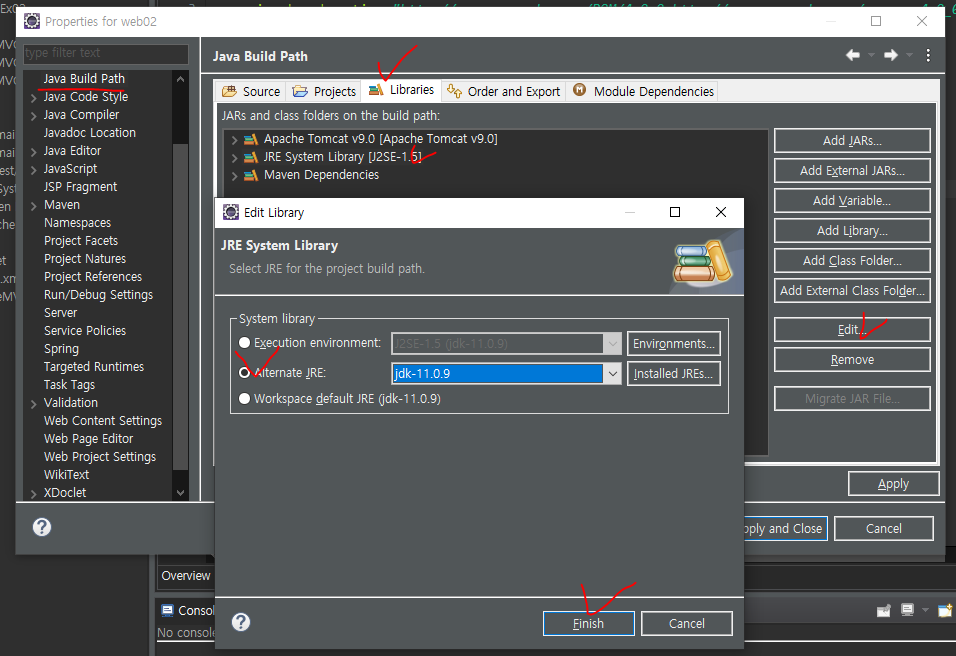Click the Add Class Folder... button
This screenshot has width=956, height=656.
coord(852,260)
